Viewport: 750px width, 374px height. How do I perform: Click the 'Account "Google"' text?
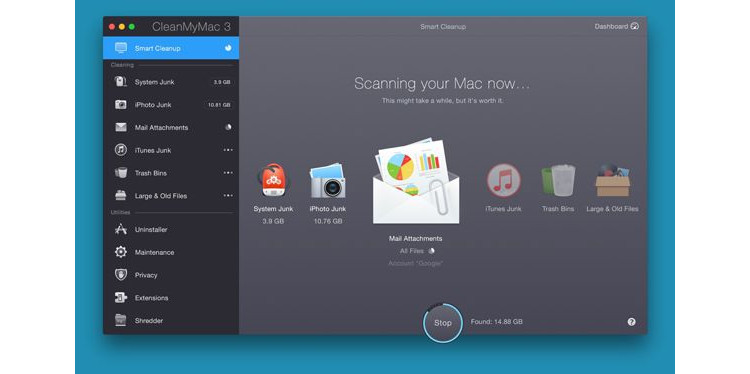point(416,264)
